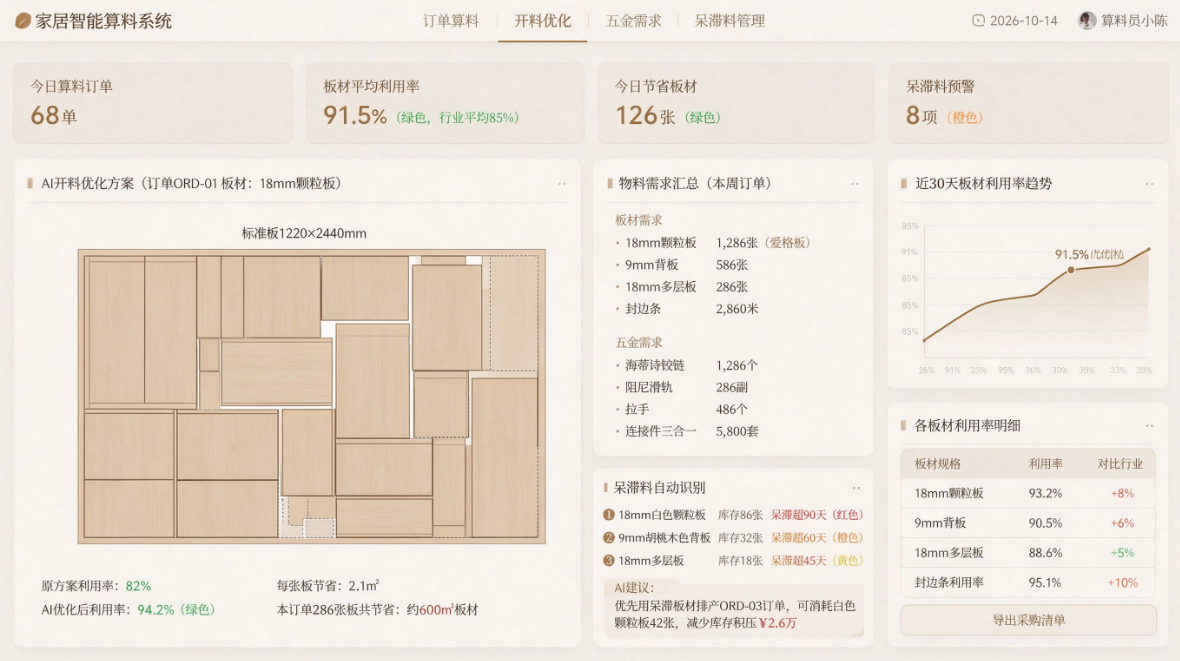The height and width of the screenshot is (661, 1180).
Task: Click the 约600m²板材 savings text
Action: point(442,610)
